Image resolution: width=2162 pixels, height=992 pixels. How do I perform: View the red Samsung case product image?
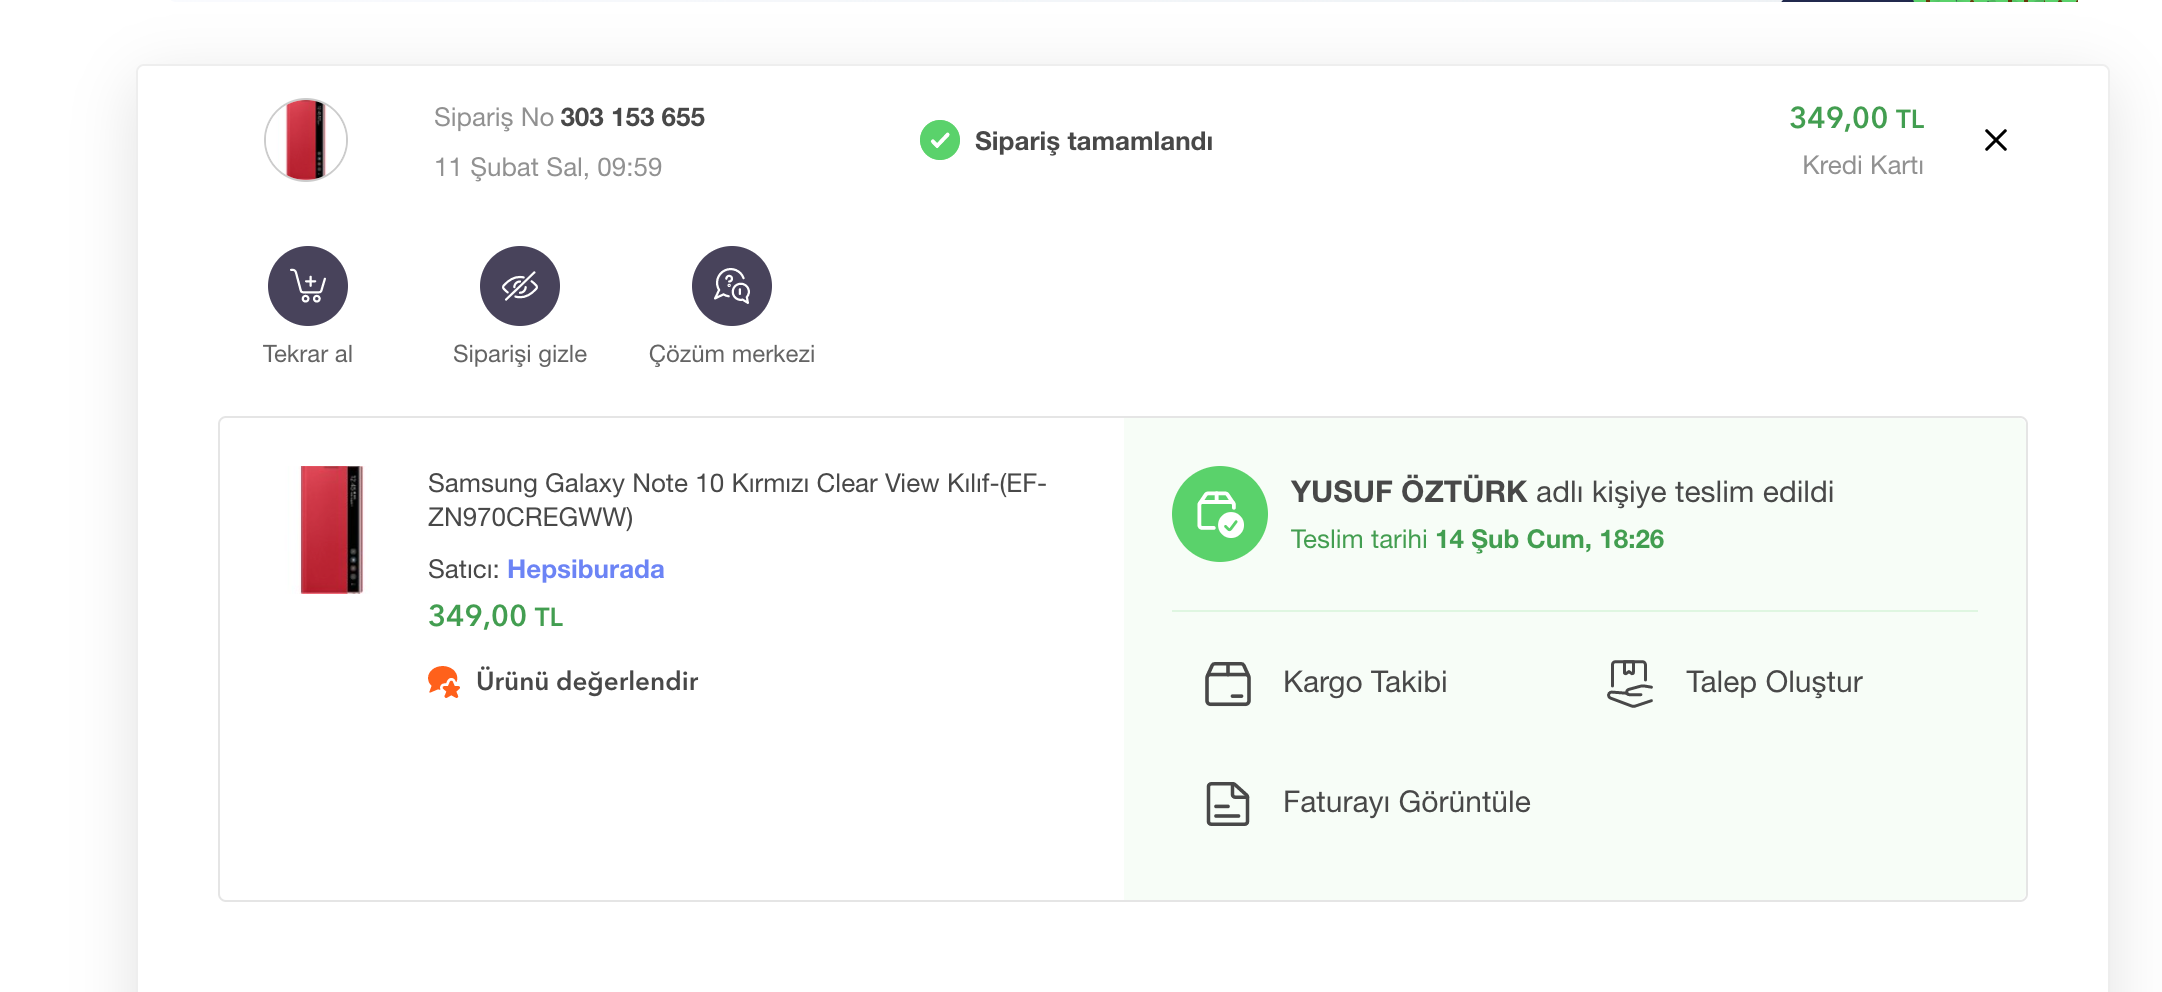[332, 529]
